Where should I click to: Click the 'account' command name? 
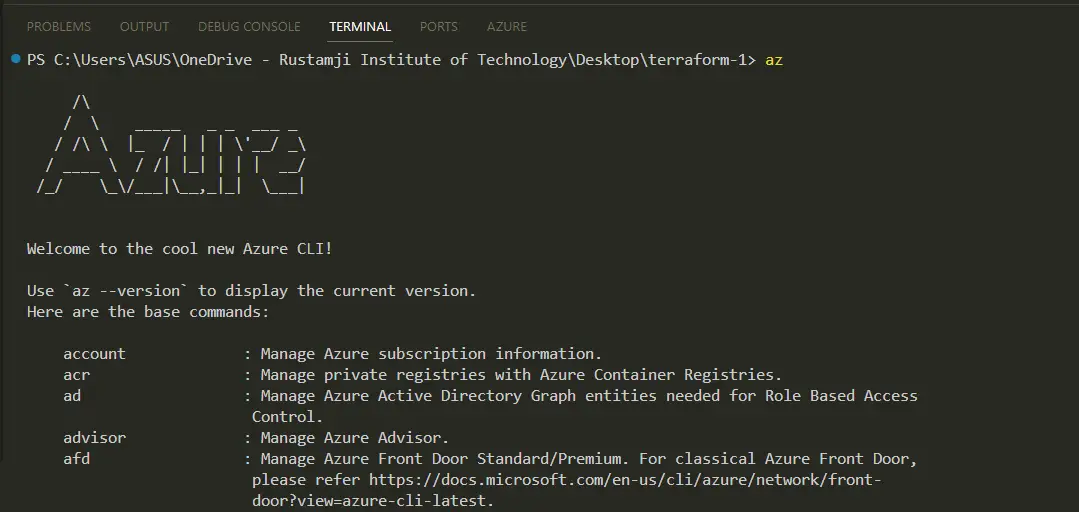pos(94,354)
